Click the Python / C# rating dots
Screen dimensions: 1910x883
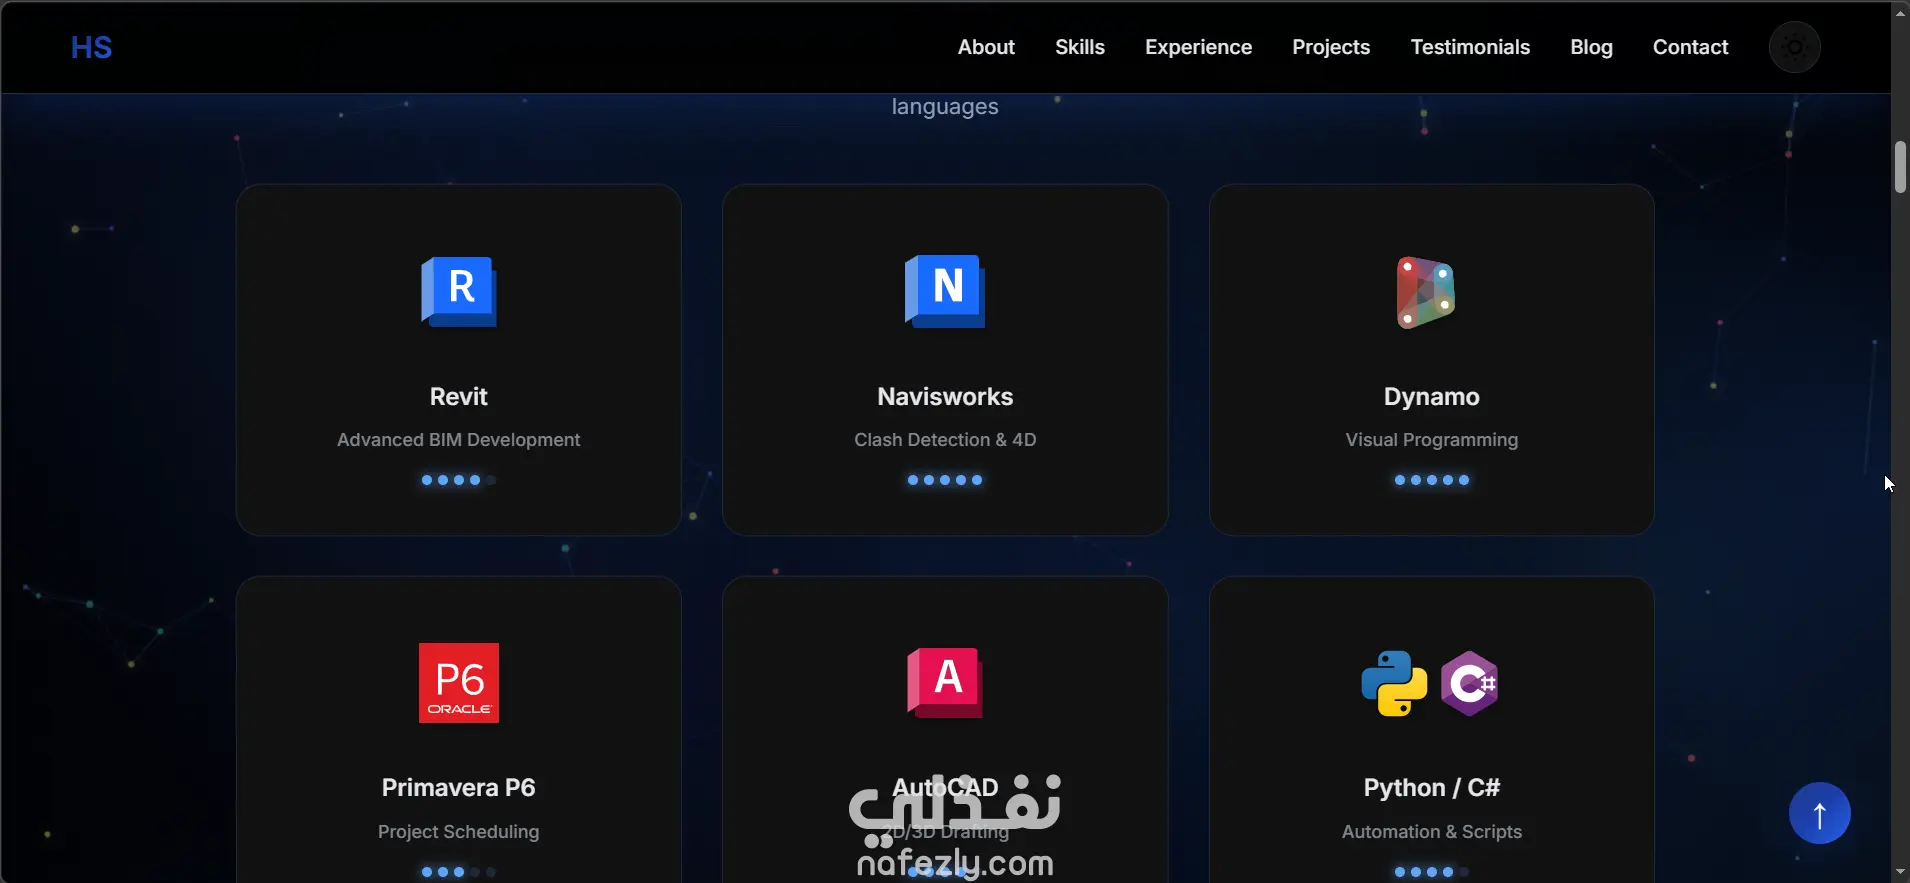[x=1432, y=872]
